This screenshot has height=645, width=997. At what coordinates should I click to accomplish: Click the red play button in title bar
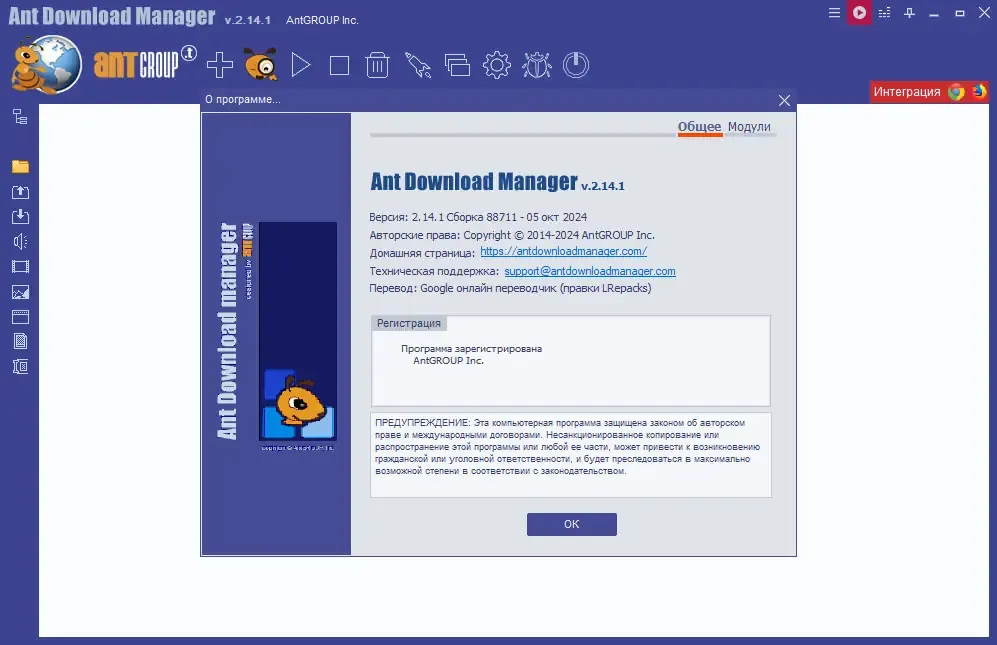pyautogui.click(x=859, y=13)
